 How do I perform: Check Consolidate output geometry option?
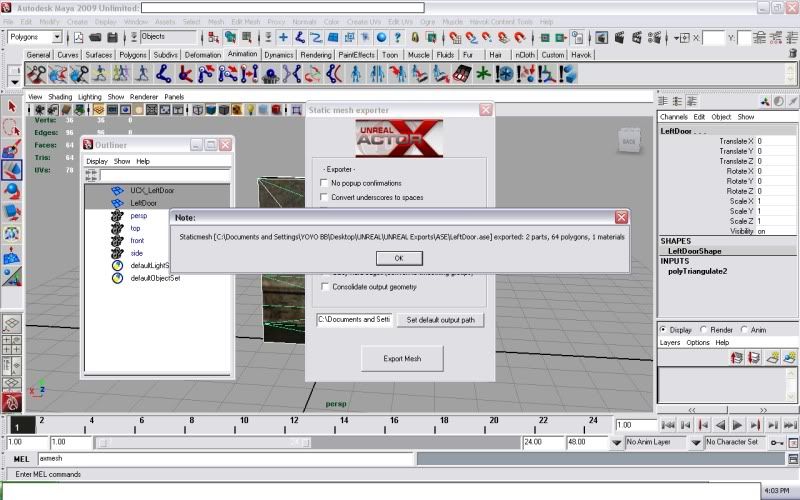pos(324,287)
